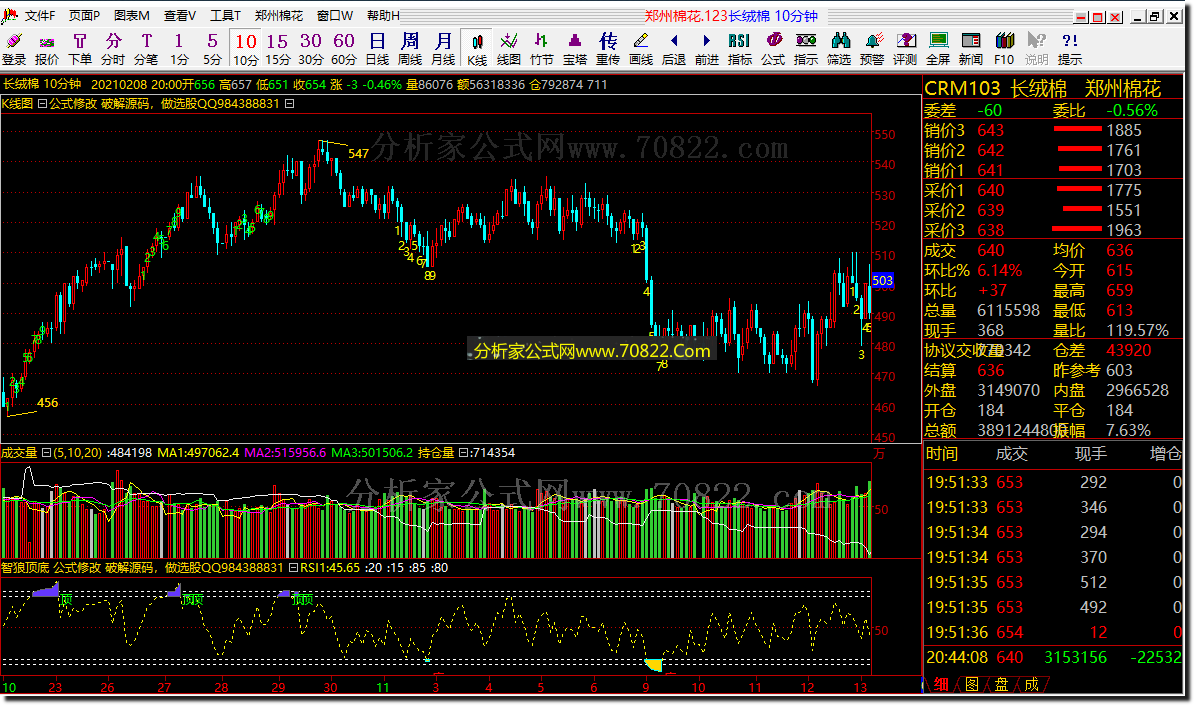This screenshot has width=1195, height=705.
Task: Open the 筛选 binoculars filter tool
Action: click(839, 49)
